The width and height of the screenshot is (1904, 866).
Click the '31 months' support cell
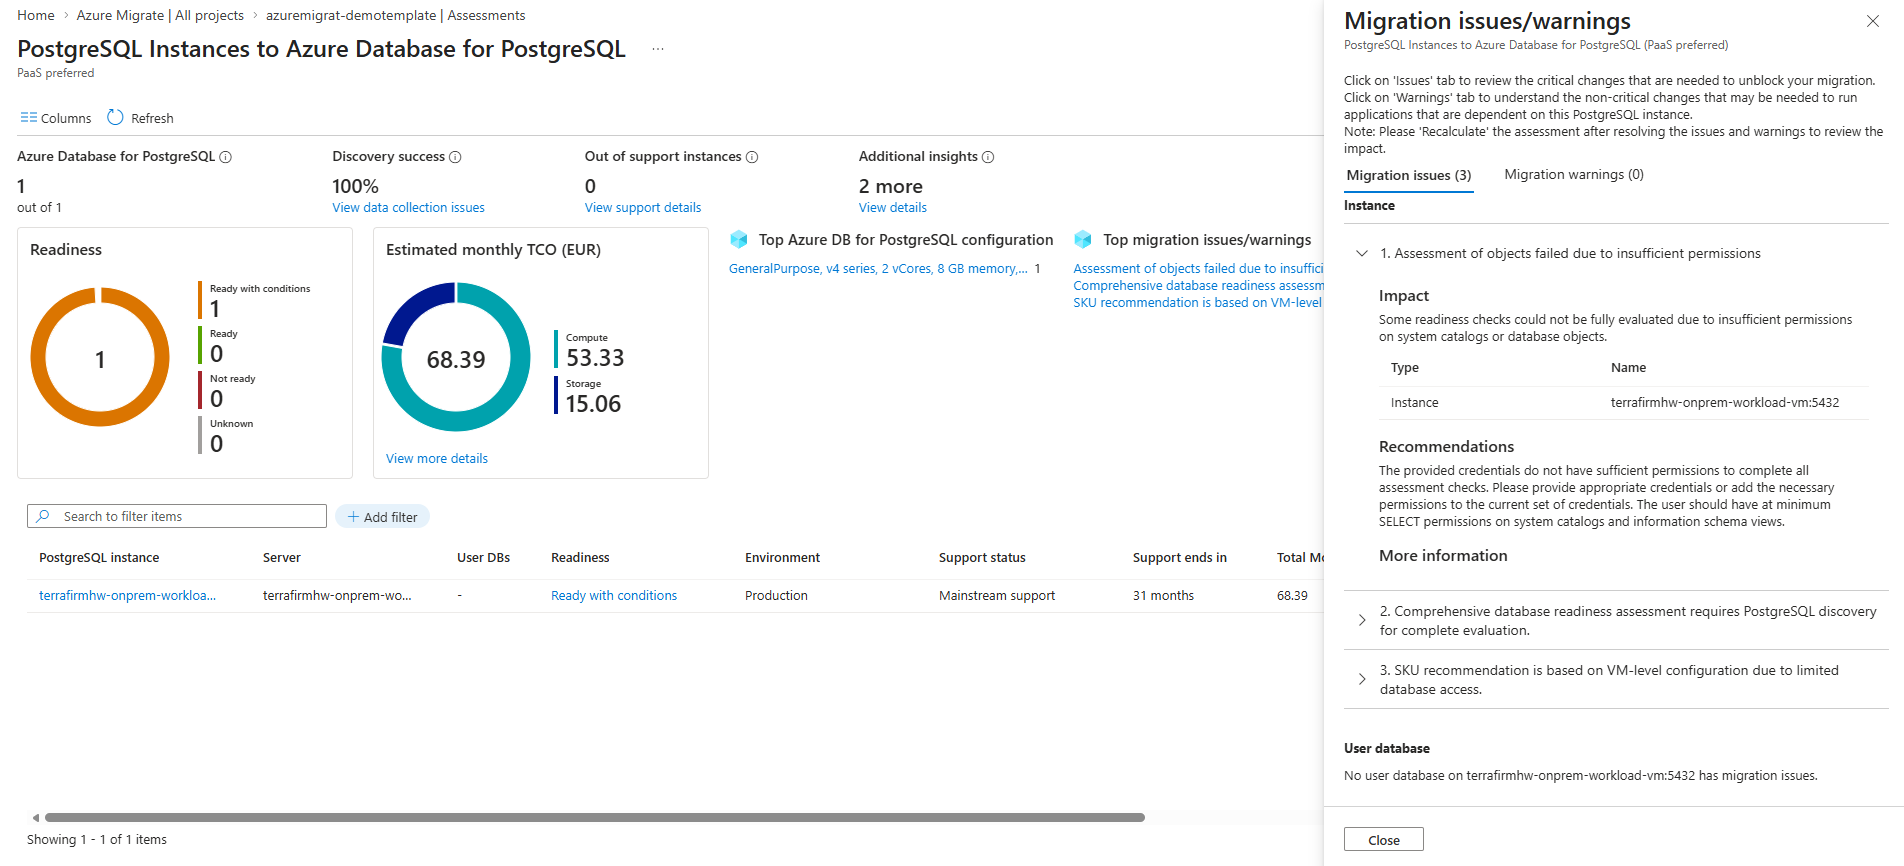pyautogui.click(x=1163, y=596)
